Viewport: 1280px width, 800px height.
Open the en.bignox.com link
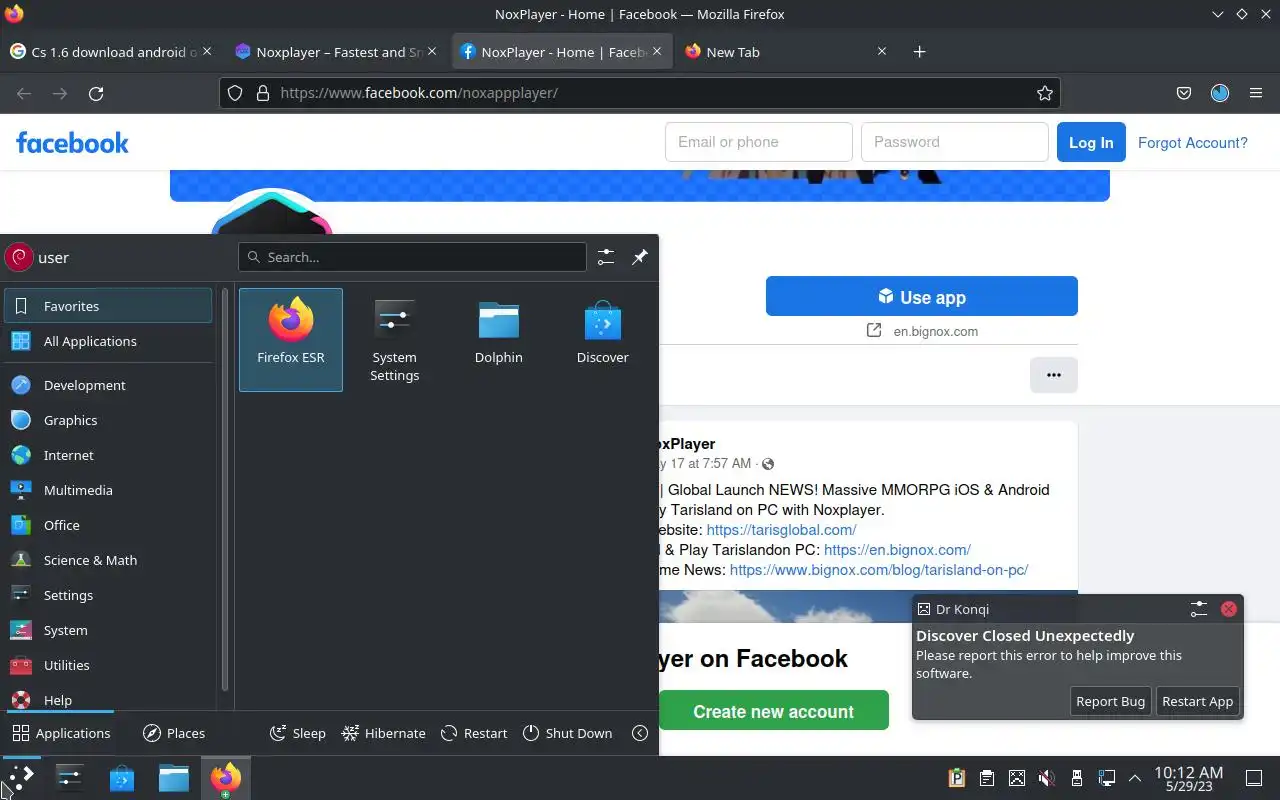coord(935,331)
